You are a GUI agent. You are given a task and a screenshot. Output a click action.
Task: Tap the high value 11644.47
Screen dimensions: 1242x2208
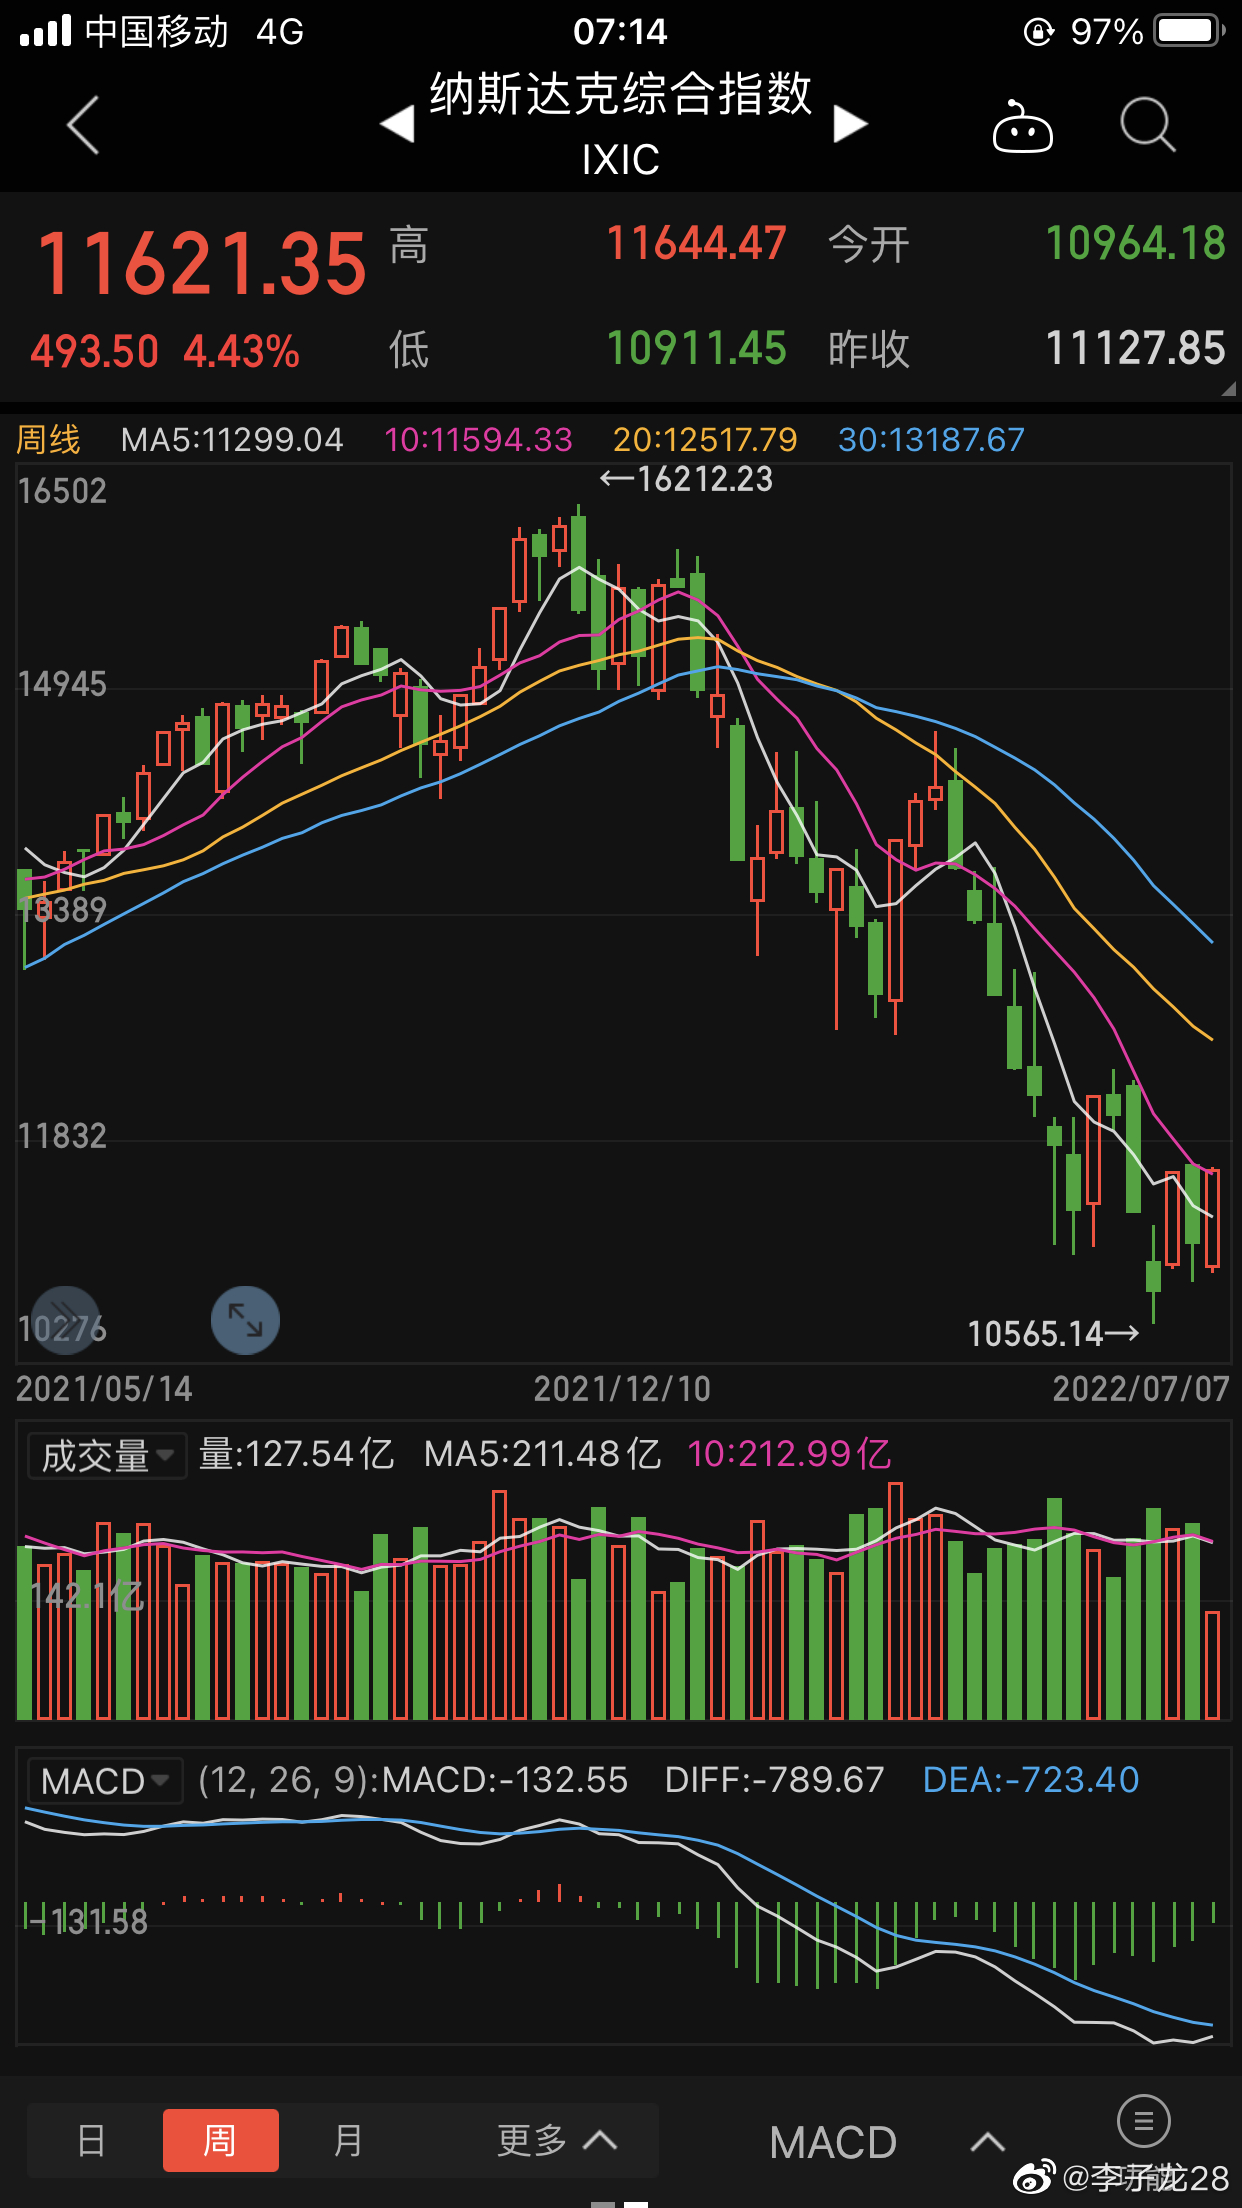(697, 243)
